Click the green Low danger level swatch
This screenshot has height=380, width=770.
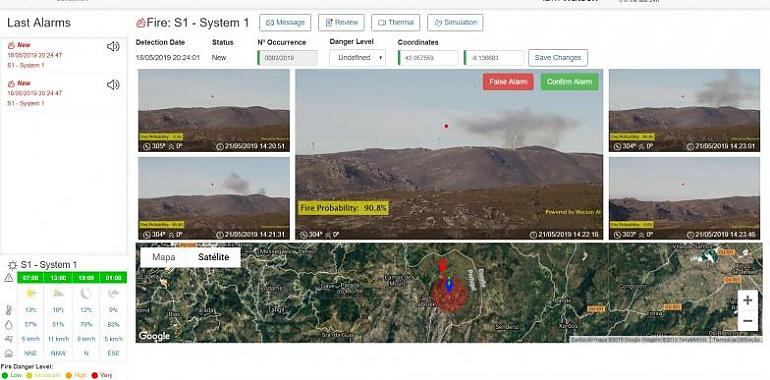[x=4, y=375]
